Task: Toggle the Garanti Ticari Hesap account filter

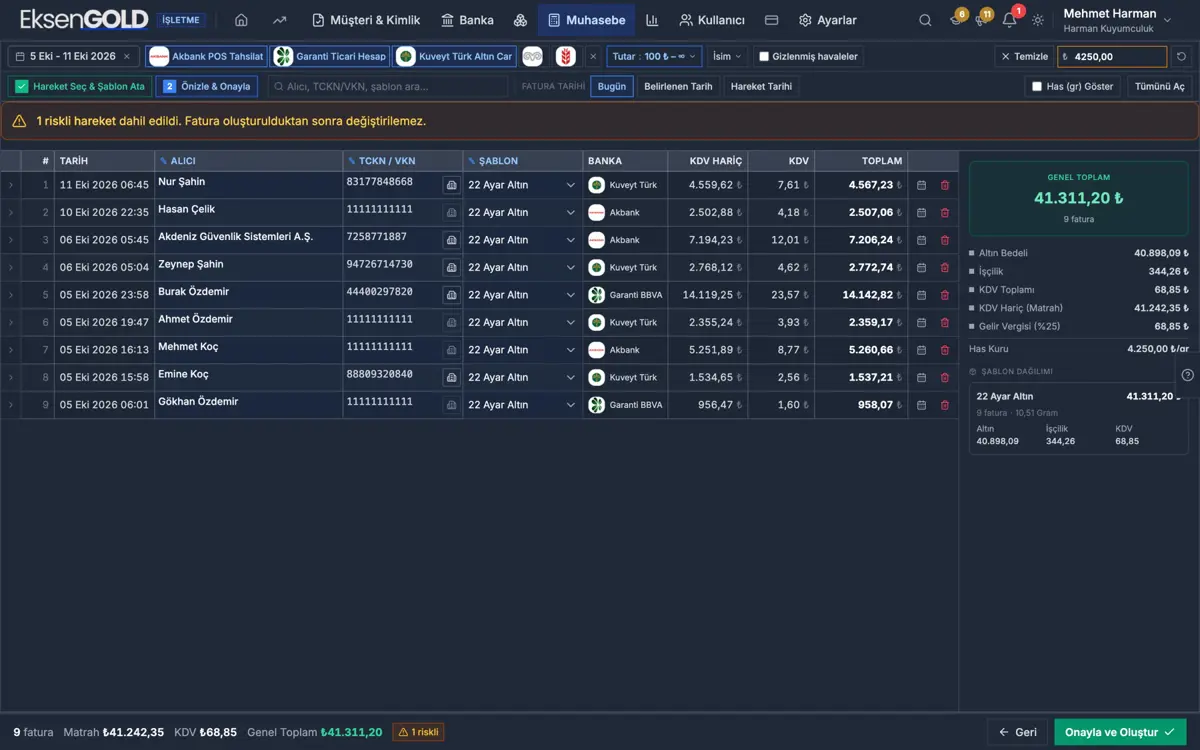Action: pyautogui.click(x=331, y=57)
